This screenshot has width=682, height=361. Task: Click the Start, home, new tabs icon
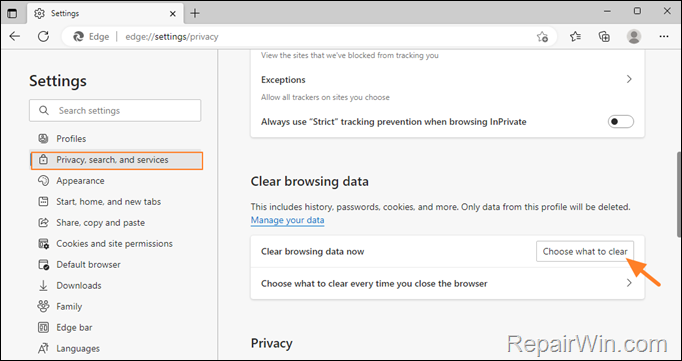[x=43, y=201]
